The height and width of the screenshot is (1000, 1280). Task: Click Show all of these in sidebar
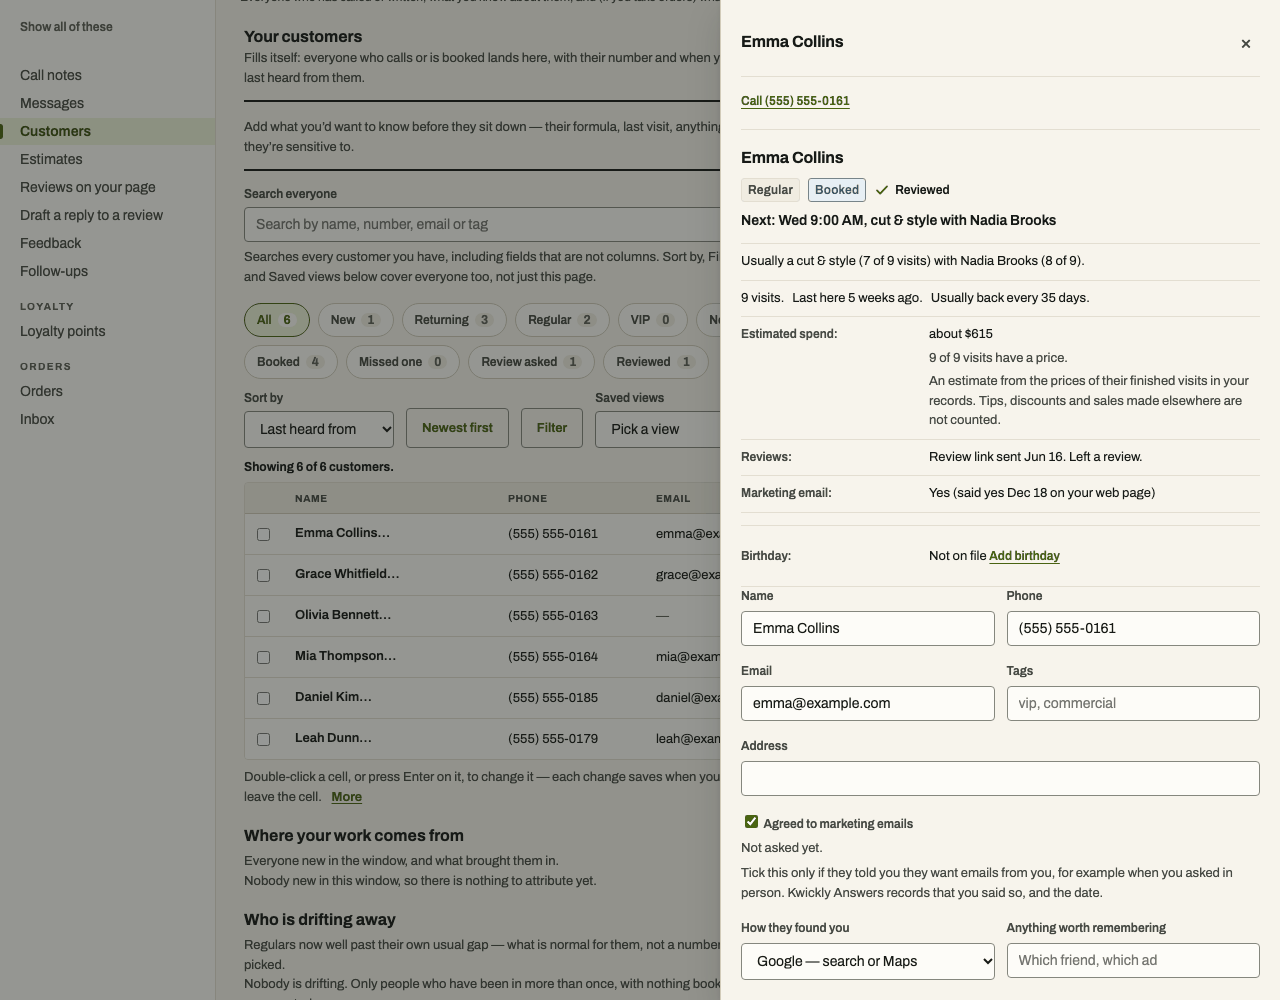coord(66,27)
